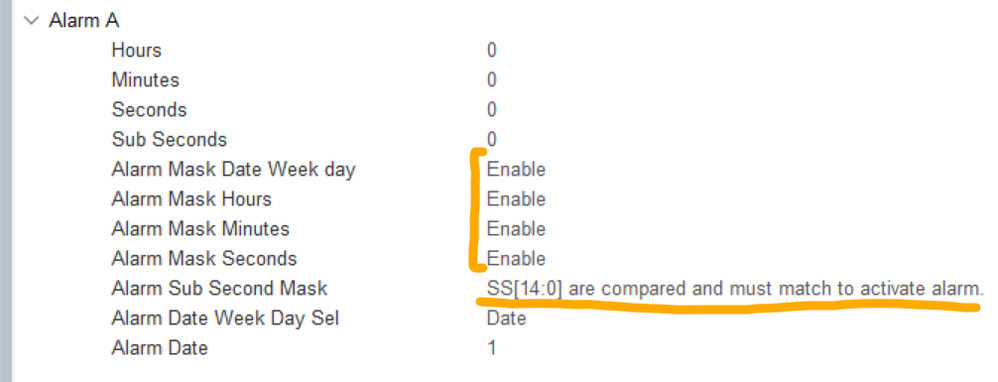Image resolution: width=998 pixels, height=382 pixels.
Task: Select the Alarm Date parameter label
Action: click(160, 348)
